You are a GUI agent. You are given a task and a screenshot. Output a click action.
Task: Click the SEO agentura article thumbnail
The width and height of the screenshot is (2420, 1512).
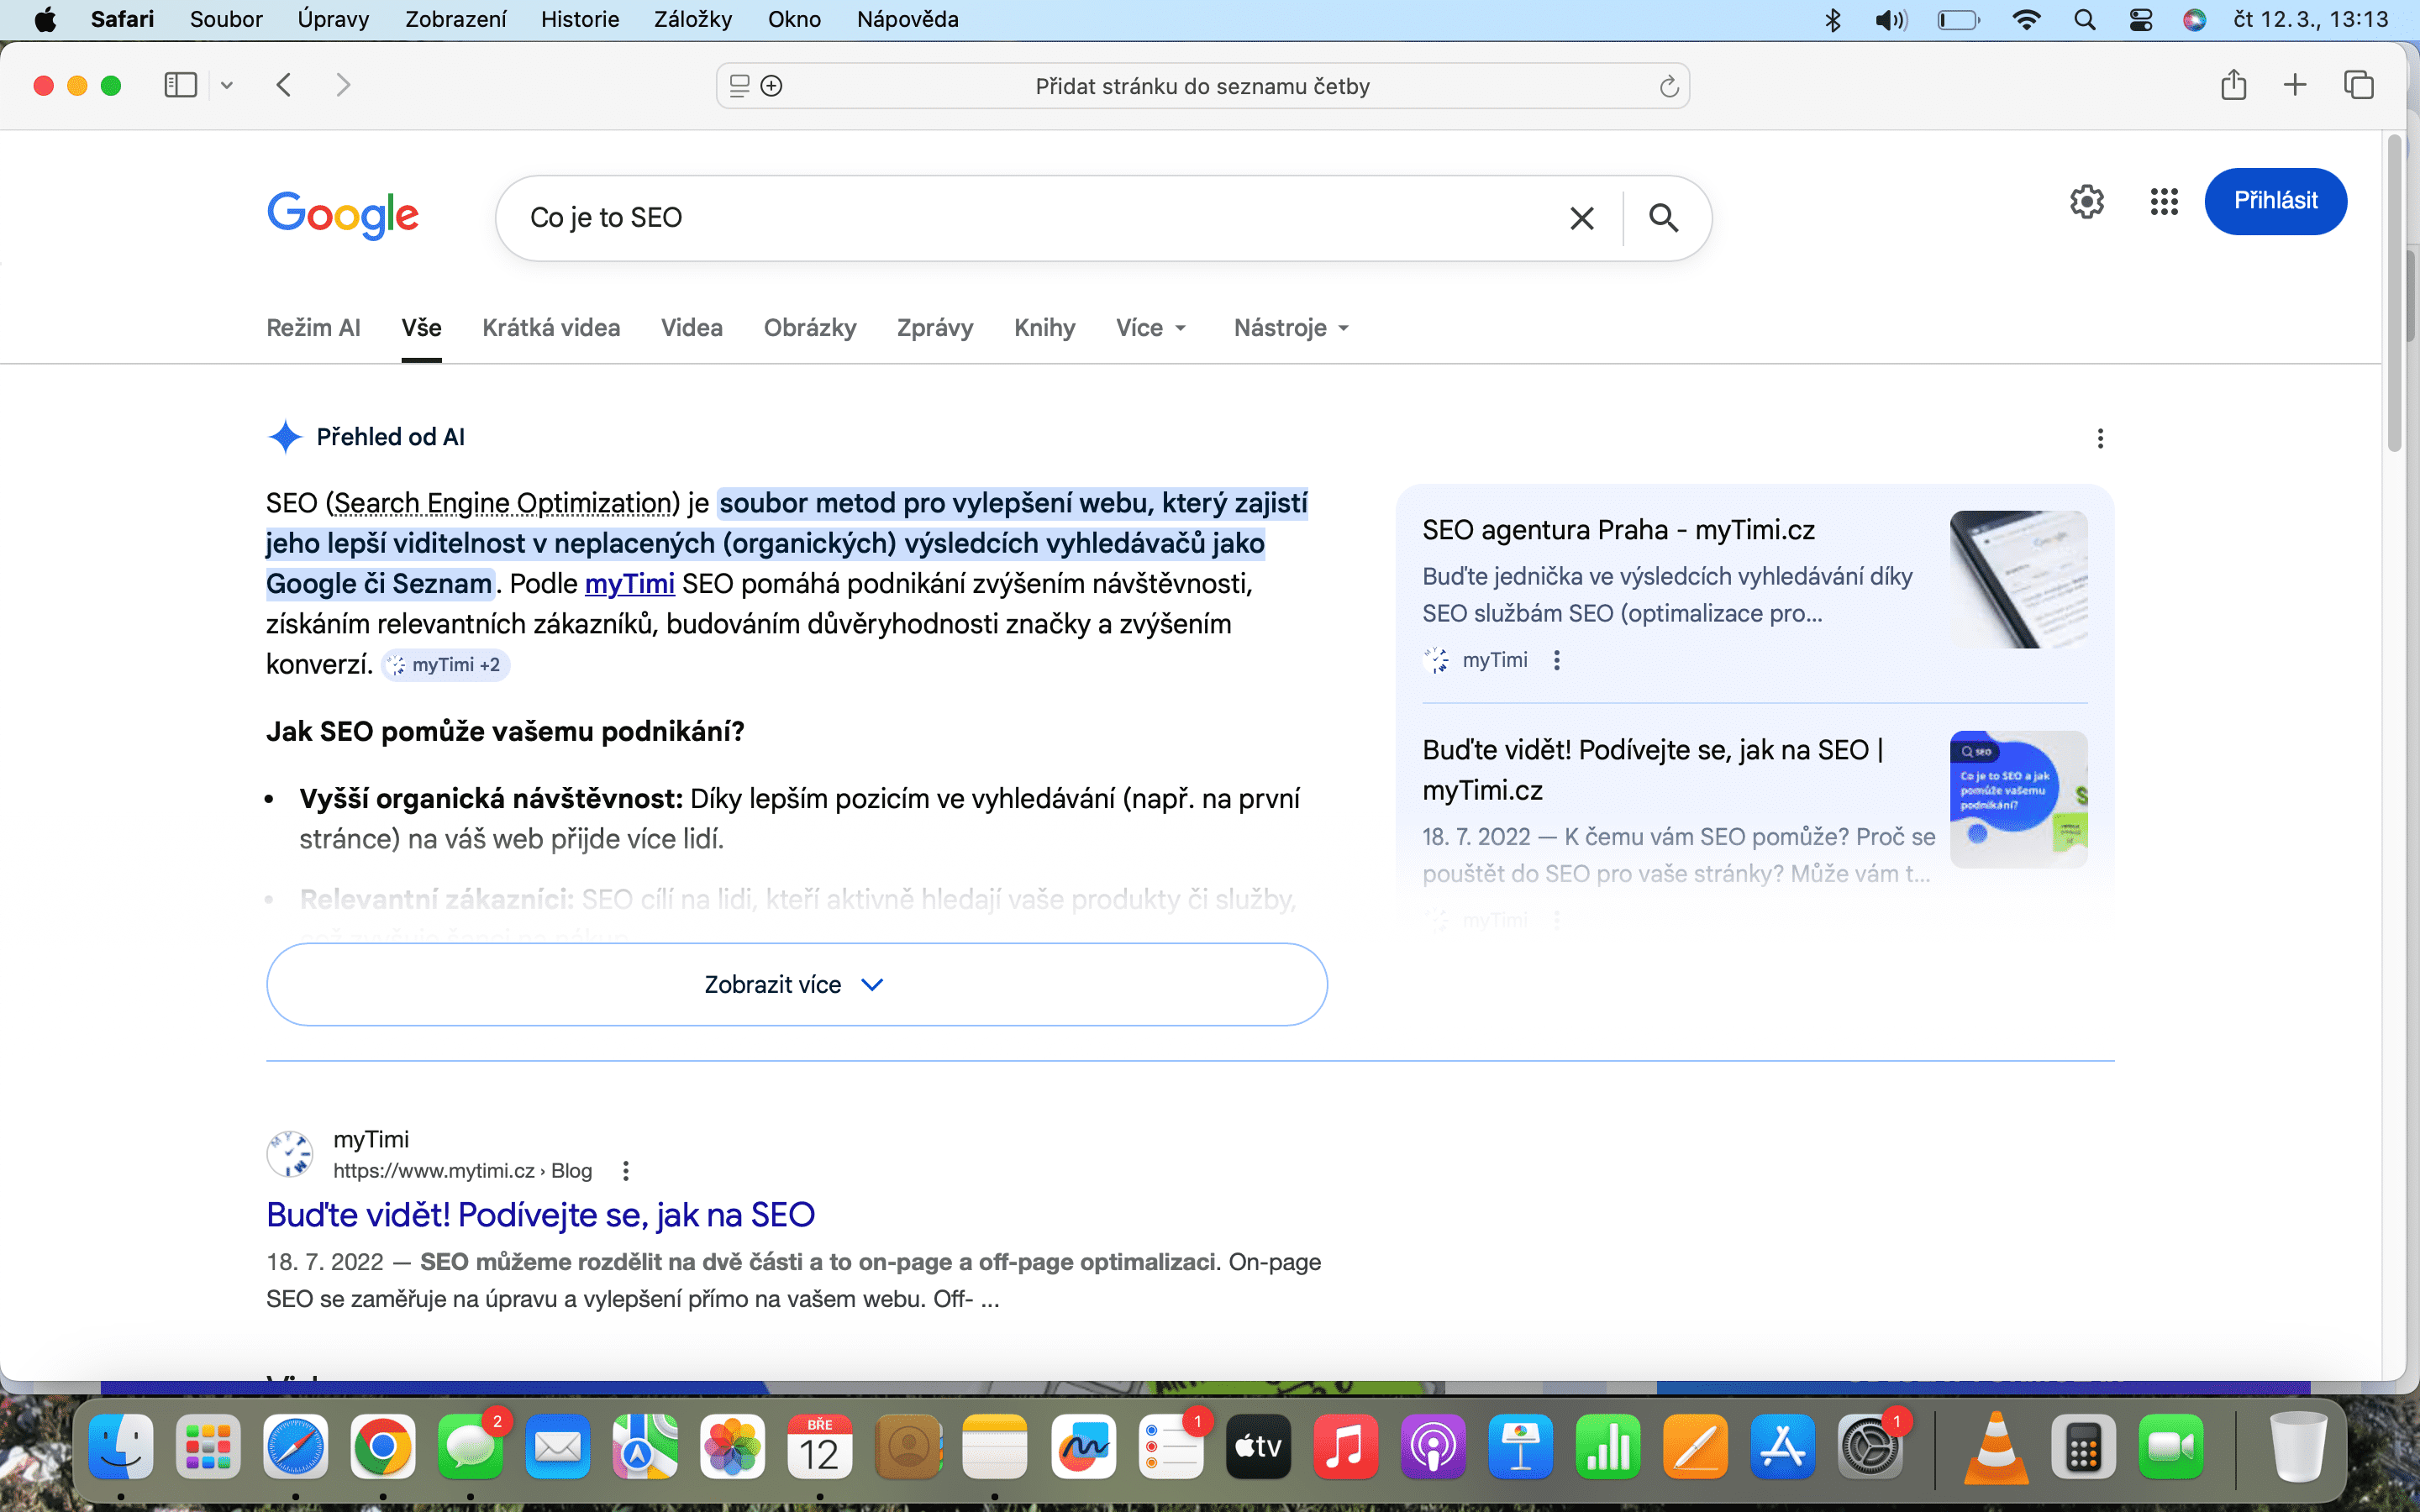pos(2020,580)
